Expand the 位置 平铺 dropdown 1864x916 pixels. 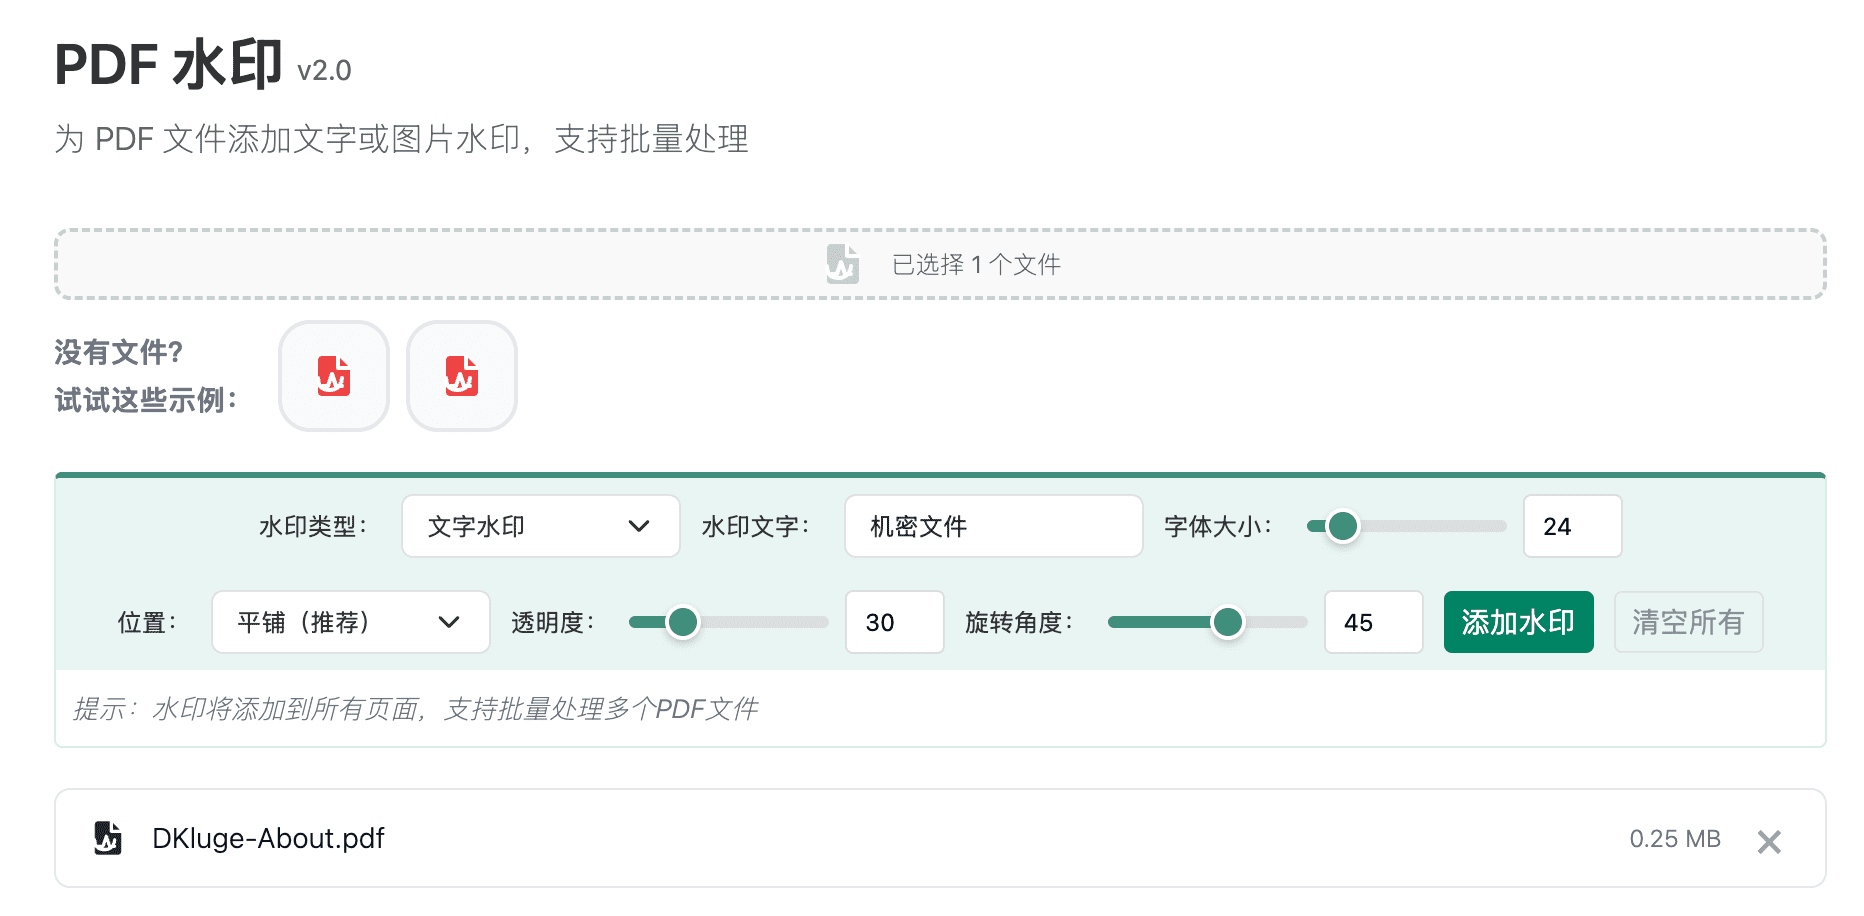click(x=350, y=622)
